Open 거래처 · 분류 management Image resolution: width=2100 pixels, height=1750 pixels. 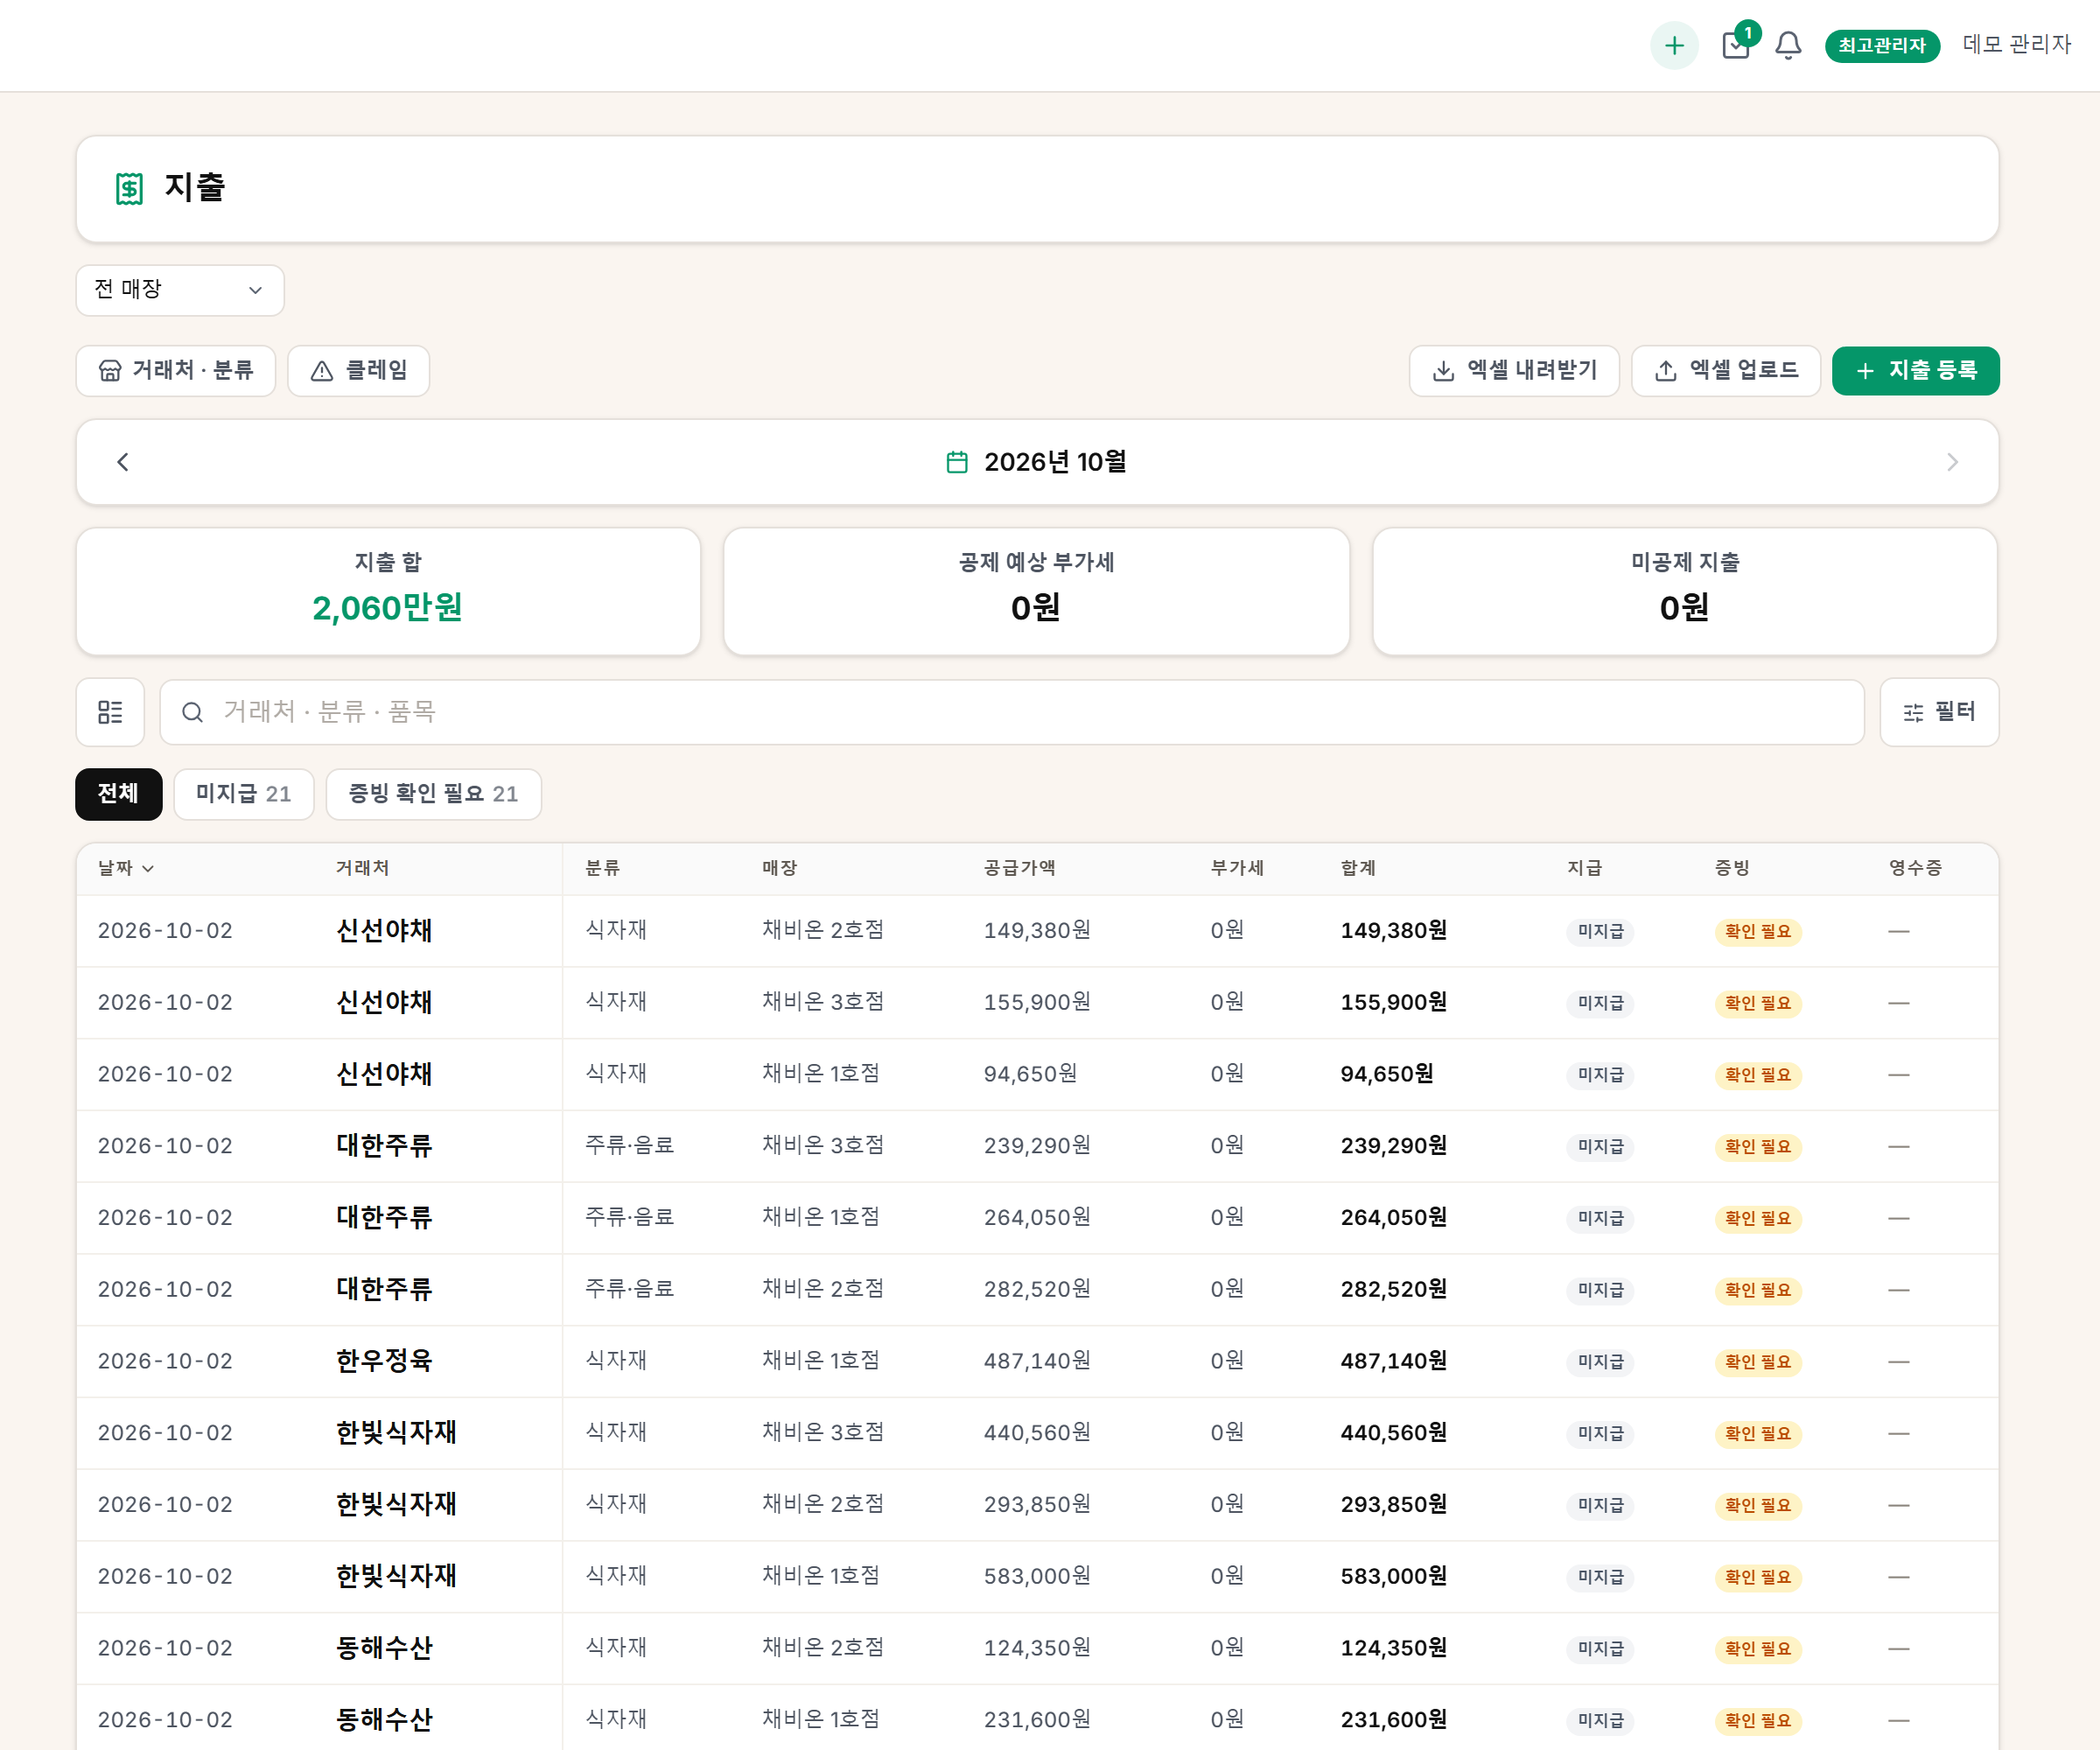point(176,371)
